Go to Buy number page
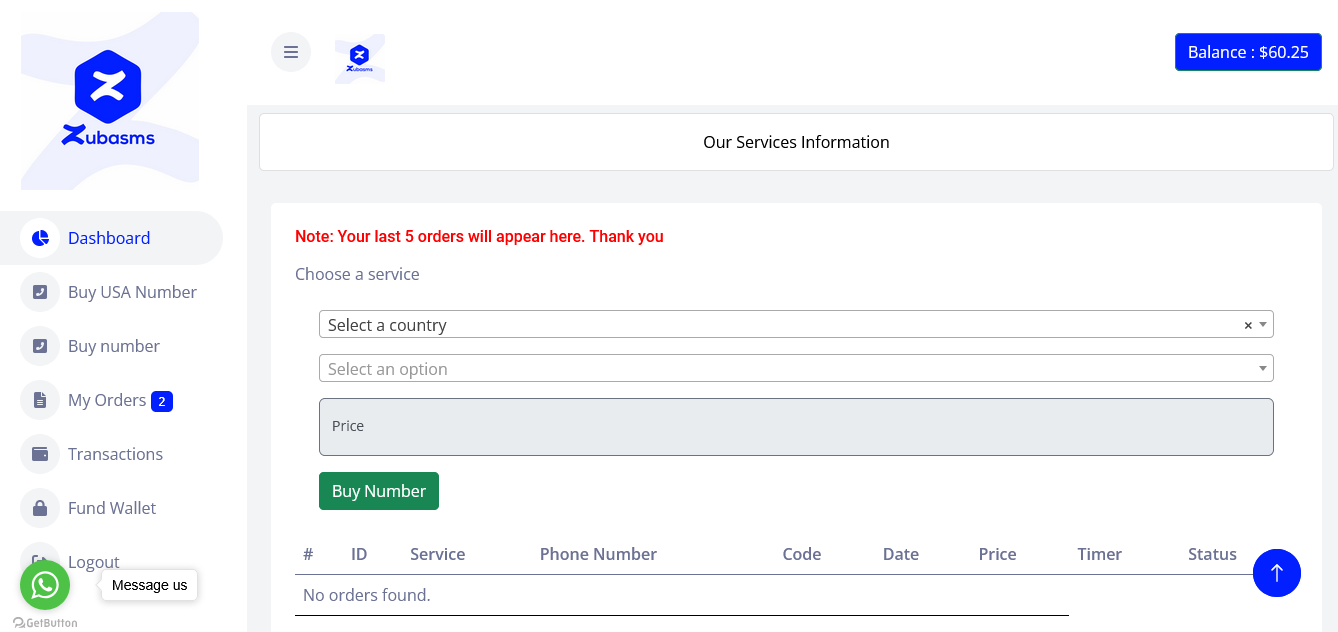Image resolution: width=1338 pixels, height=632 pixels. tap(114, 346)
